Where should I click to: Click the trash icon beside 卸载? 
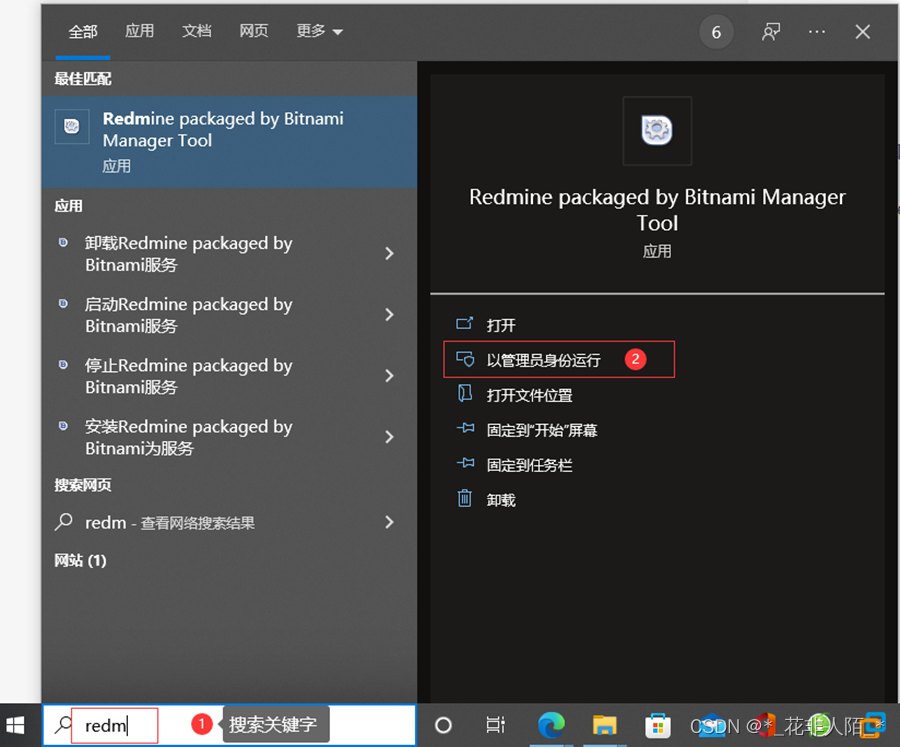(464, 499)
